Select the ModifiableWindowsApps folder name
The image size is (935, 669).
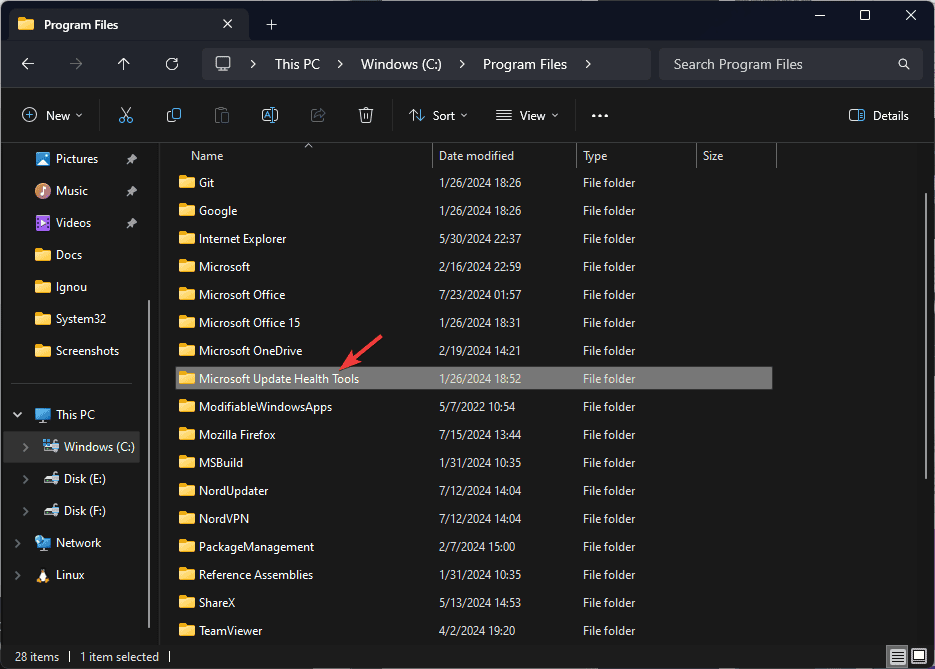pyautogui.click(x=265, y=407)
